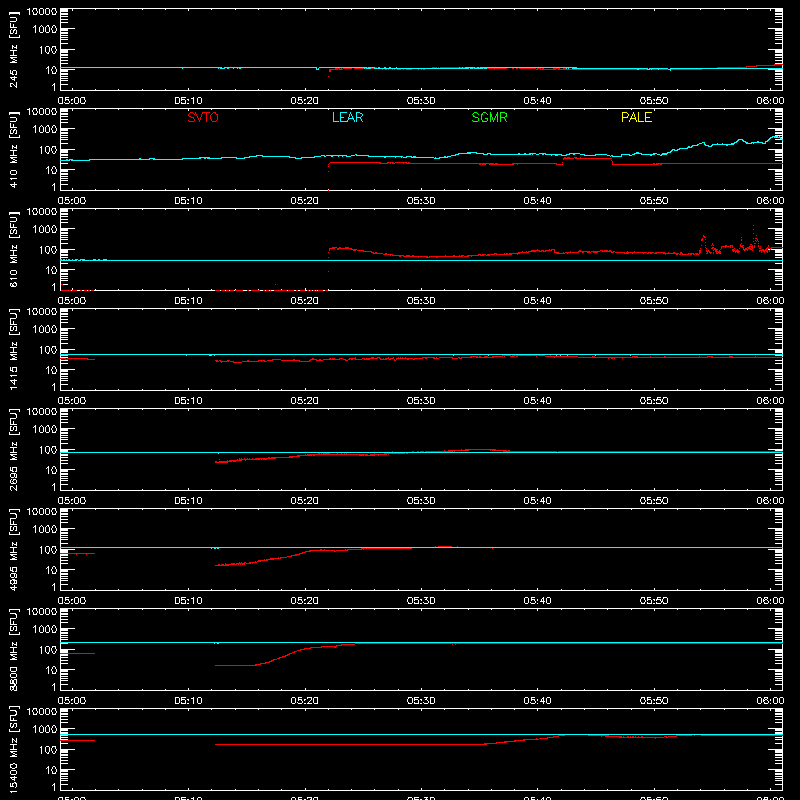Click 05:10 time label under 610 MHz plot
The image size is (800, 800).
click(x=188, y=301)
